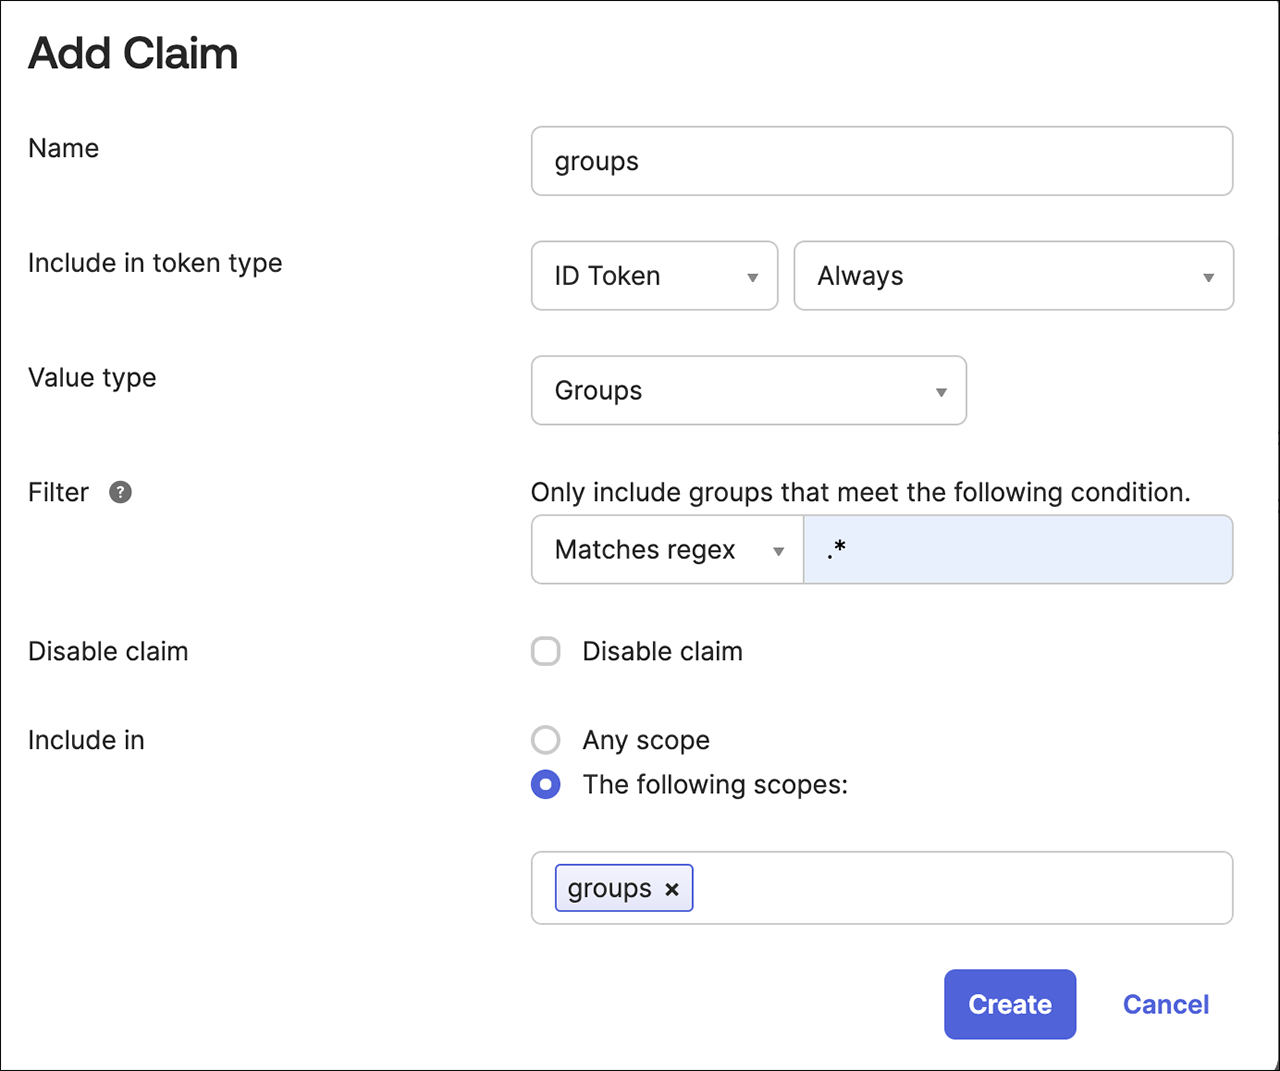Remove the groups scope tag with x
Viewport: 1280px width, 1071px height.
pyautogui.click(x=672, y=889)
